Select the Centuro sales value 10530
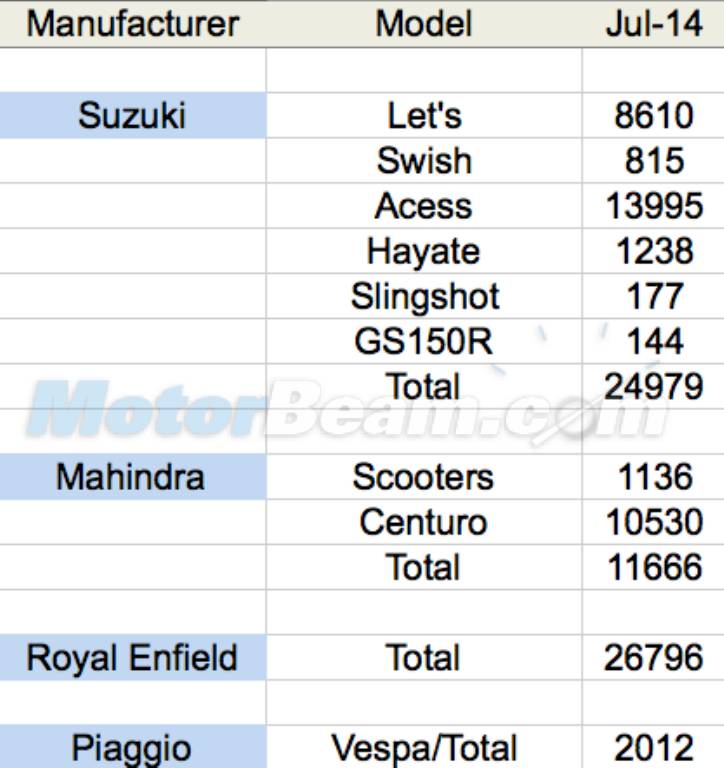The image size is (724, 768). pos(654,522)
